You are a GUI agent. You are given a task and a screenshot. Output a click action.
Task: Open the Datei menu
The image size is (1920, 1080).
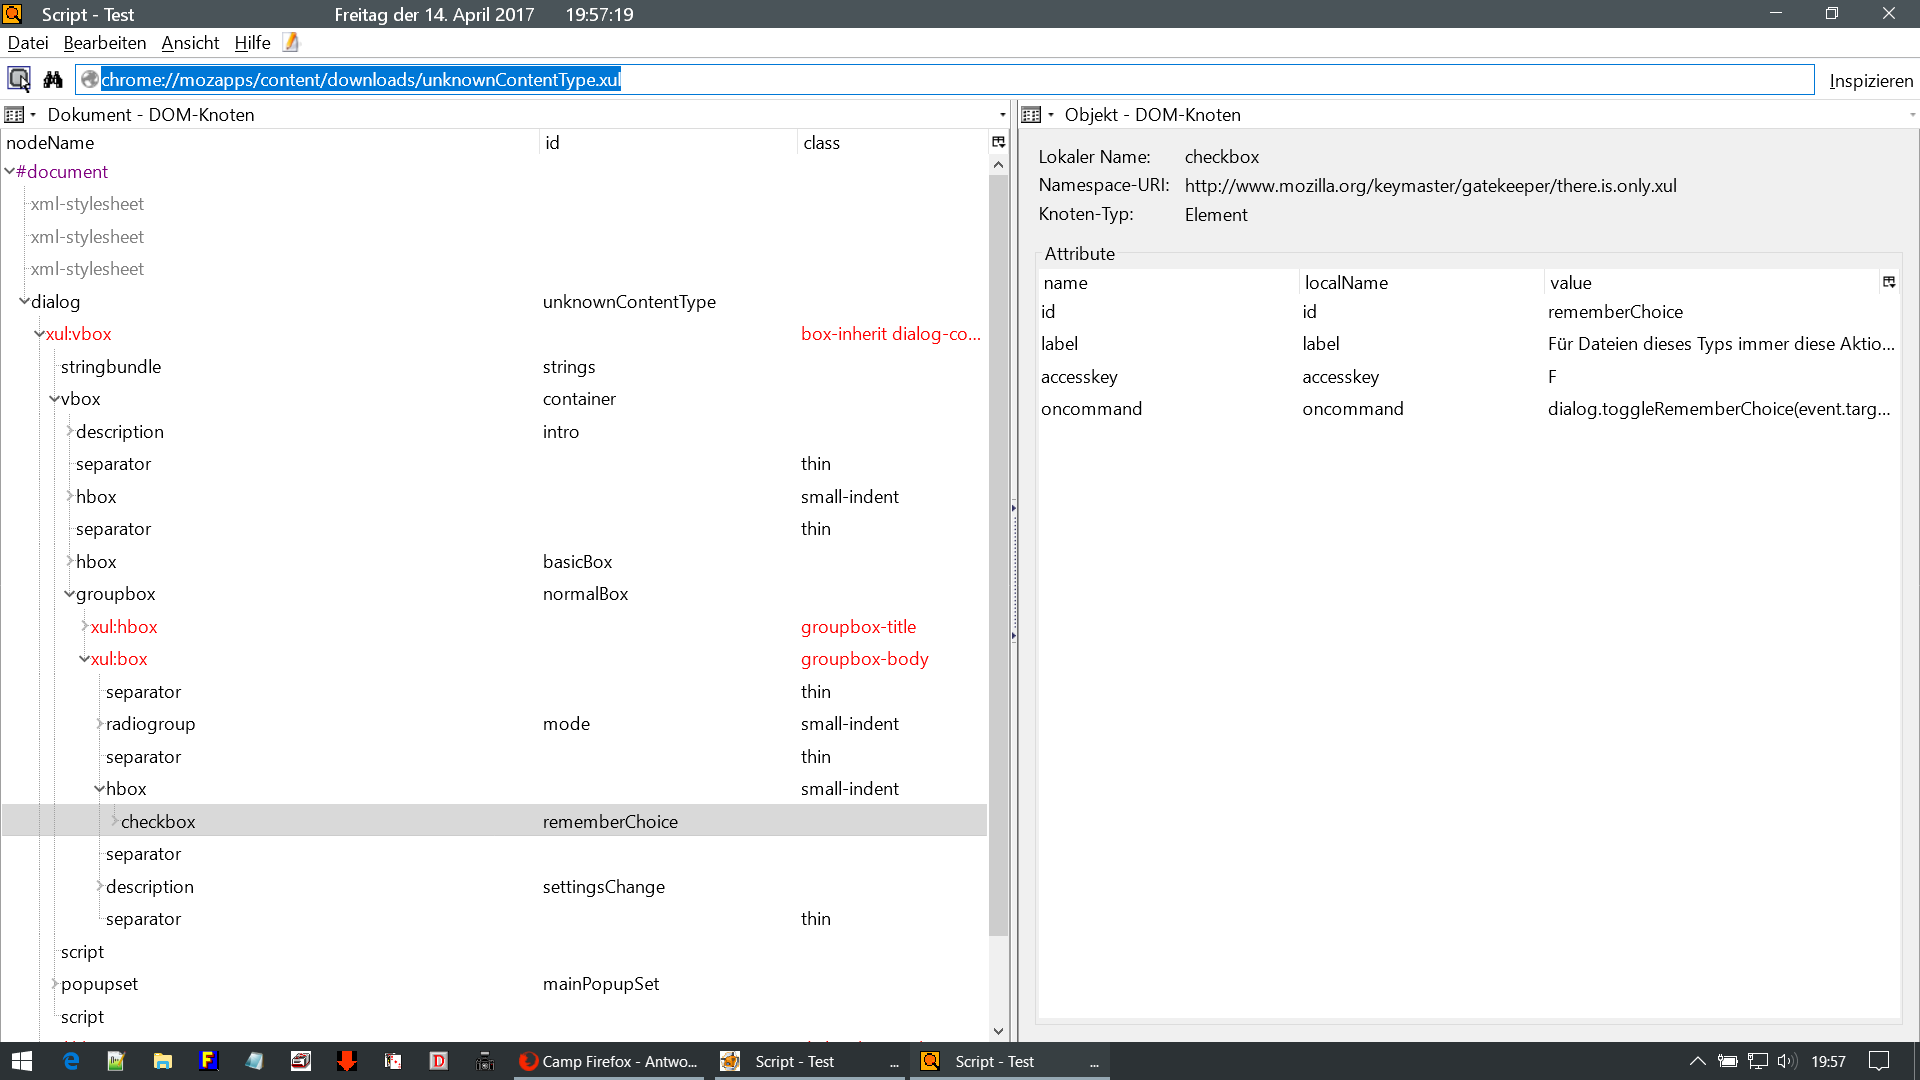point(28,43)
